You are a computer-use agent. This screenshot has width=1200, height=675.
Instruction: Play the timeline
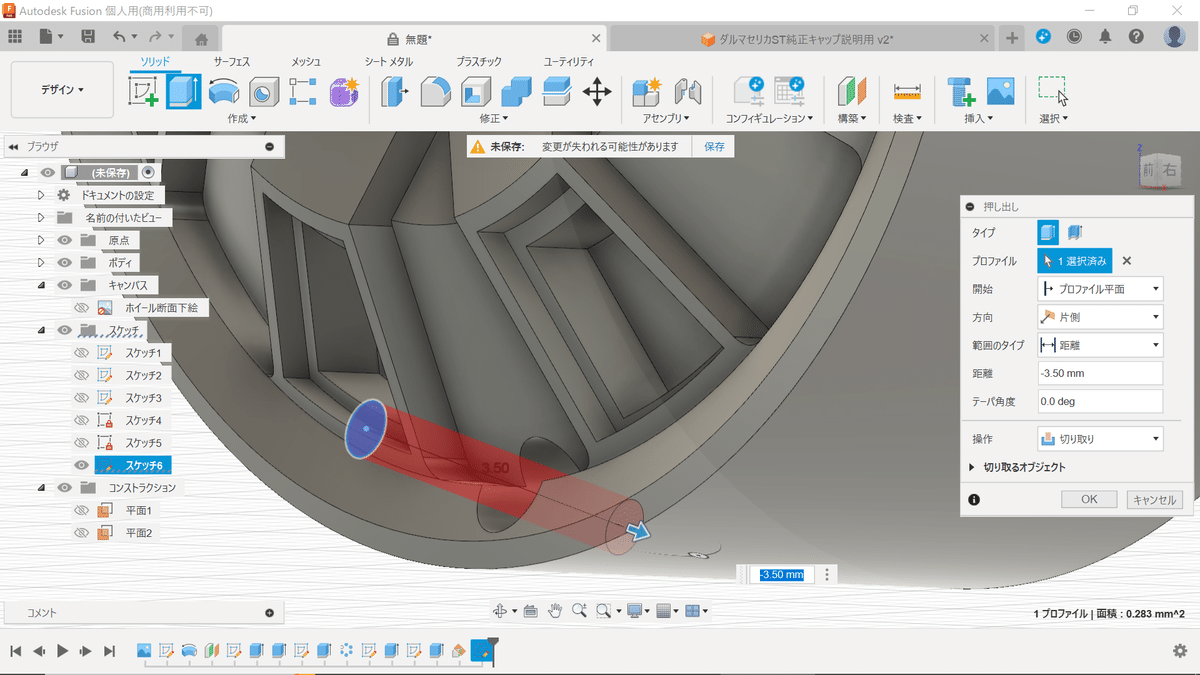(63, 651)
